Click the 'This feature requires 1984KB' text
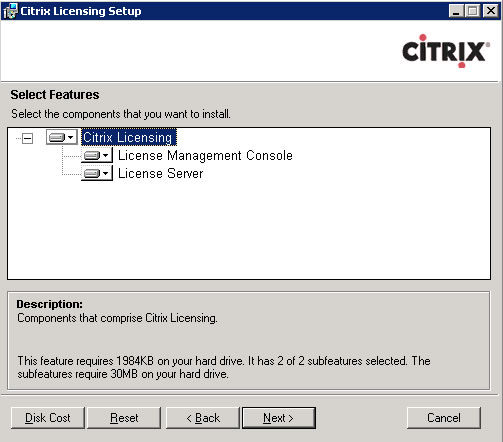503x442 pixels. [x=224, y=367]
